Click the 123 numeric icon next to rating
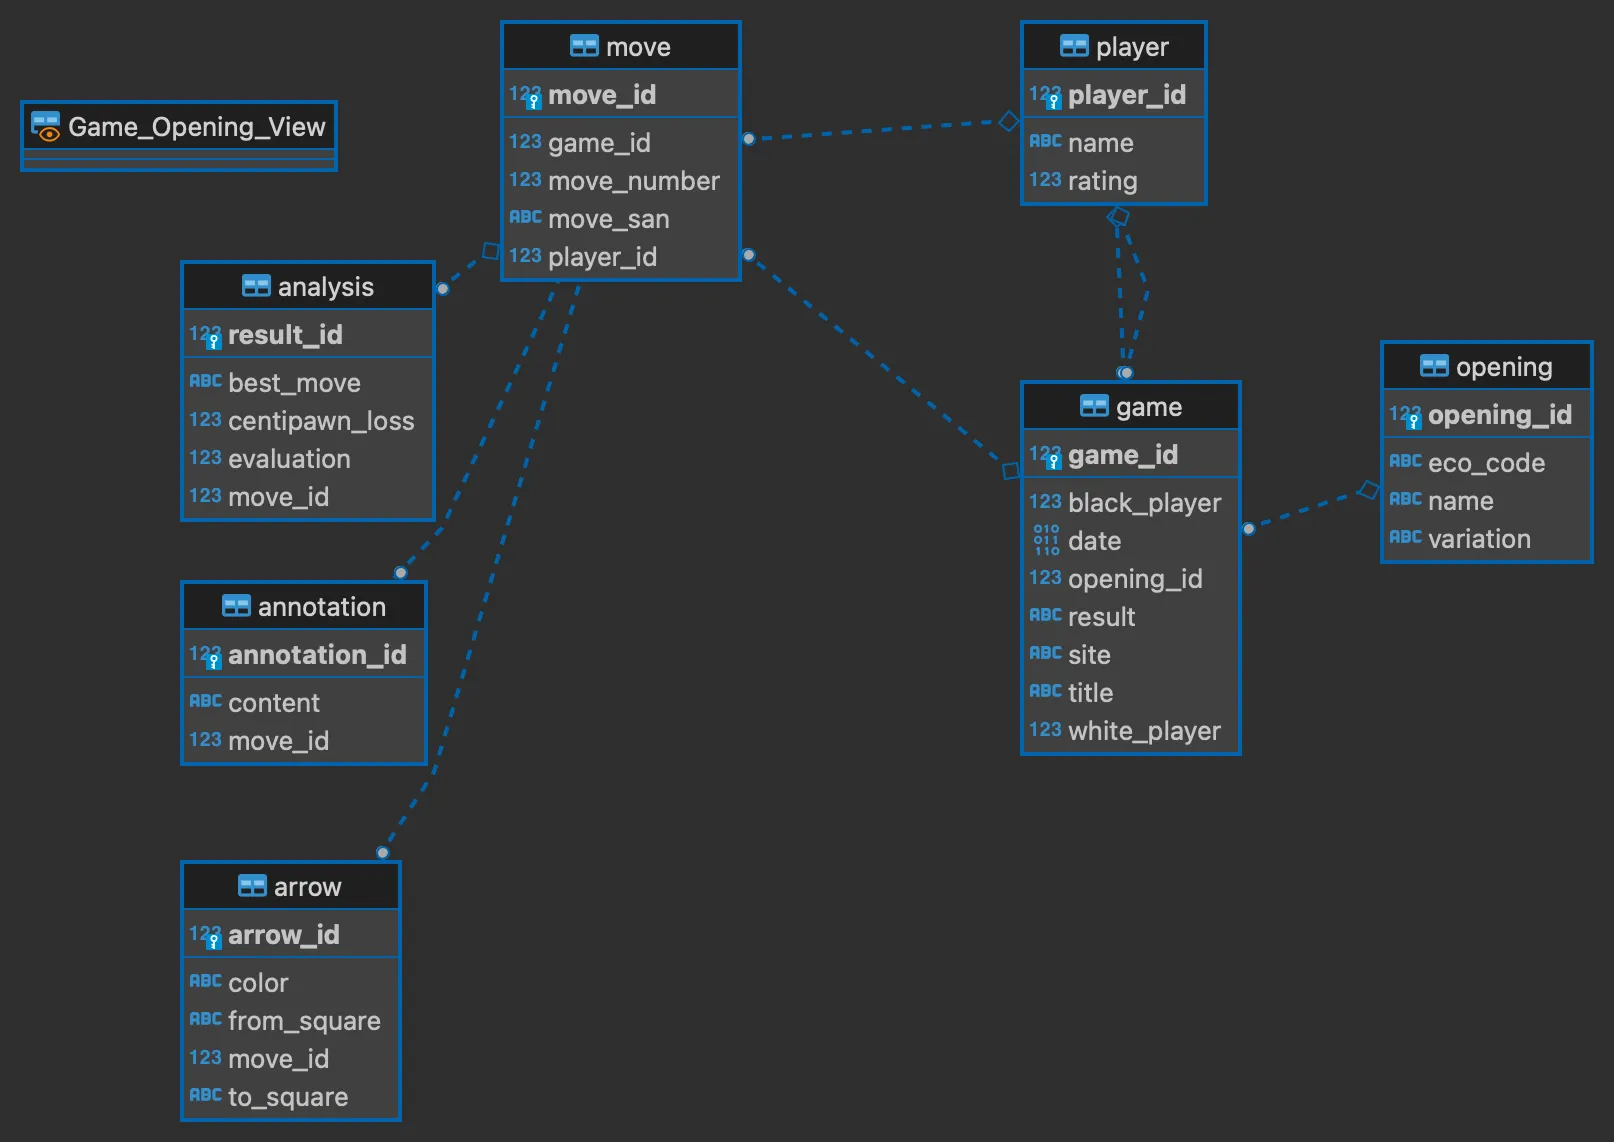This screenshot has height=1142, width=1614. point(1044,179)
